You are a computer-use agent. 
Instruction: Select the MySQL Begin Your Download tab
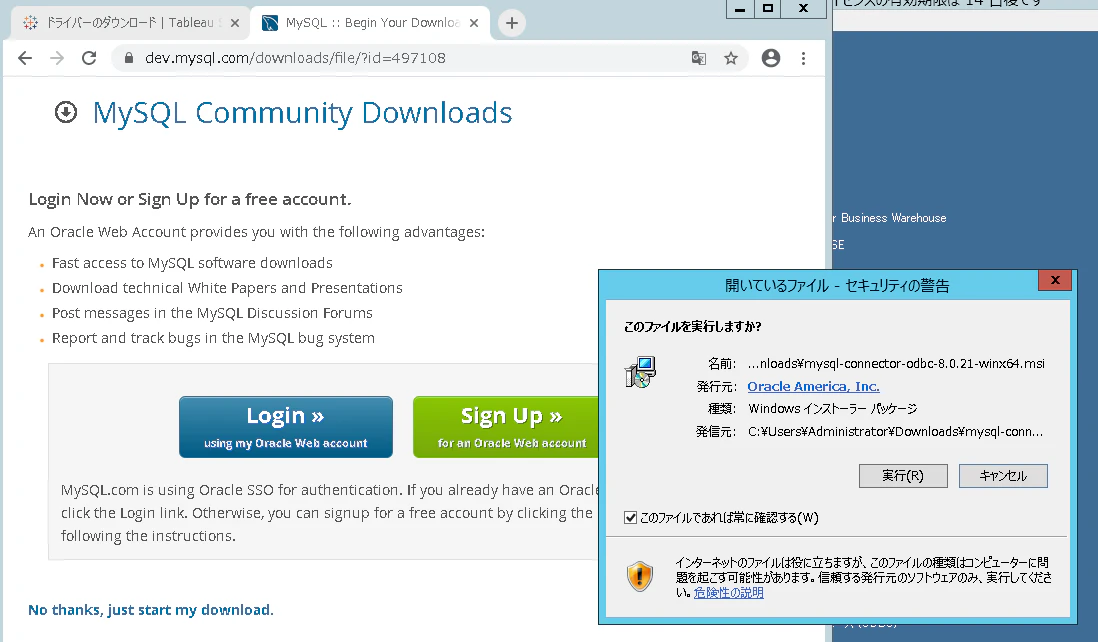click(x=371, y=23)
